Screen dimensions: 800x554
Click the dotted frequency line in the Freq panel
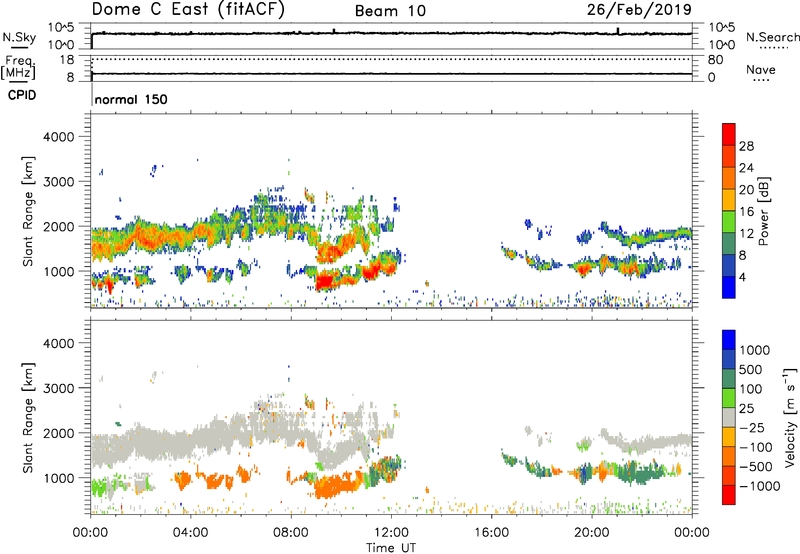(x=391, y=59)
